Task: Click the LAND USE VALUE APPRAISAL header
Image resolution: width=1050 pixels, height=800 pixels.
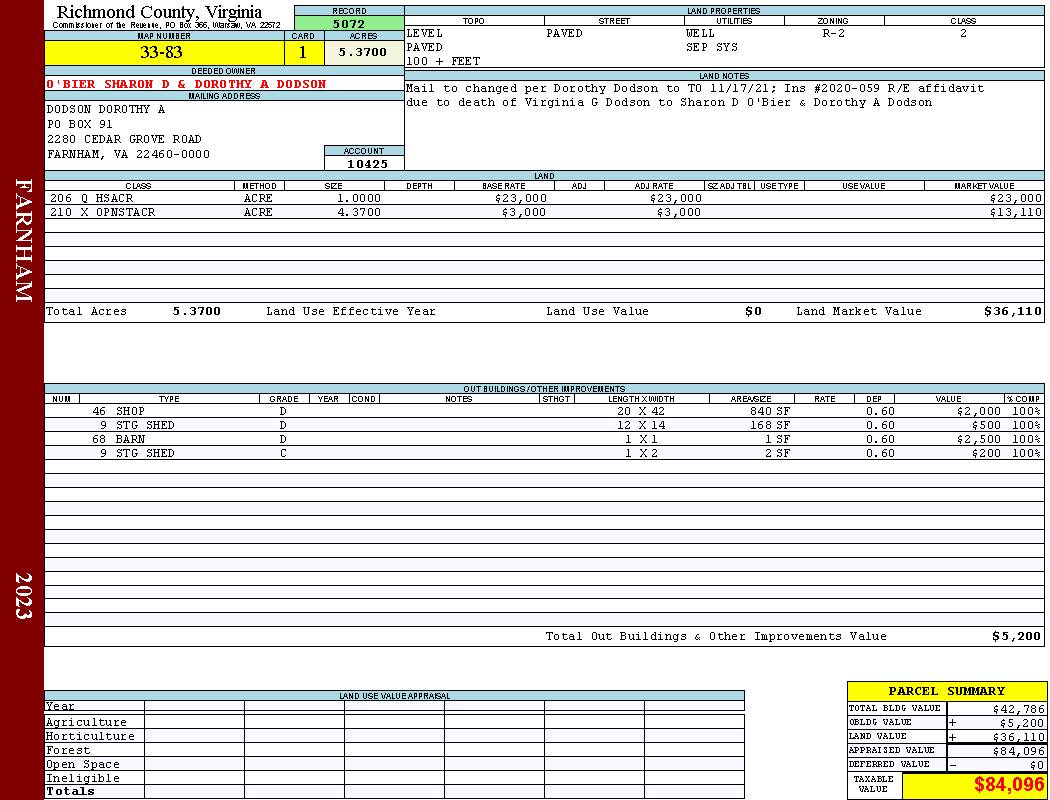Action: click(x=394, y=696)
